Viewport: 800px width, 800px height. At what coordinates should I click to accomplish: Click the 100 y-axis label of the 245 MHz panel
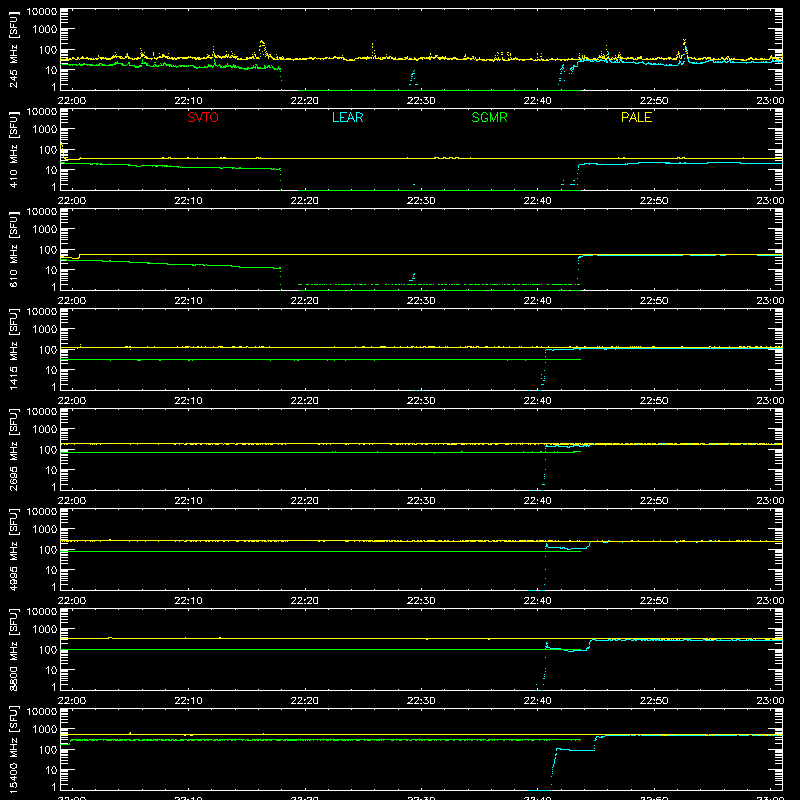pyautogui.click(x=47, y=50)
